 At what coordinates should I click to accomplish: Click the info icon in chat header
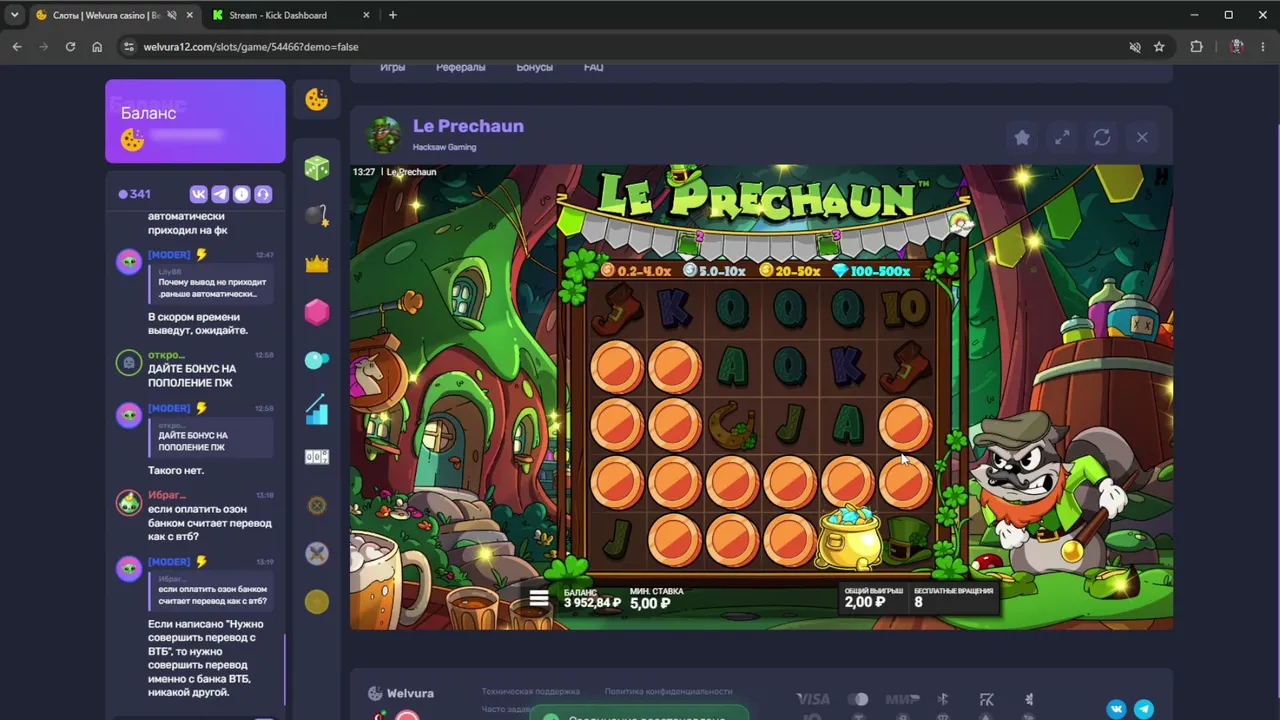pos(241,194)
